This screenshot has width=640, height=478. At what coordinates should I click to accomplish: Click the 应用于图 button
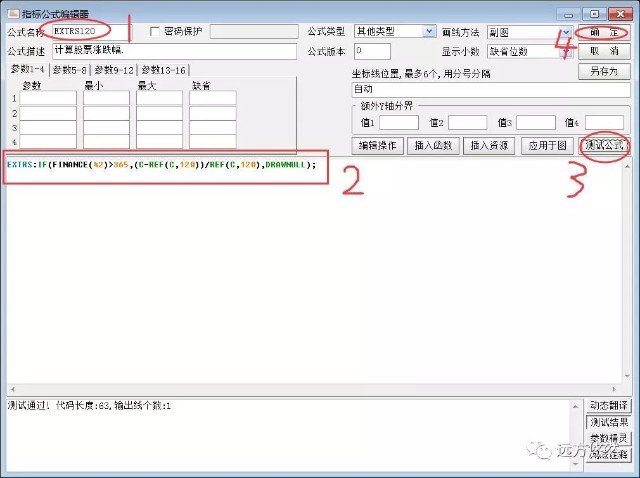click(x=547, y=146)
